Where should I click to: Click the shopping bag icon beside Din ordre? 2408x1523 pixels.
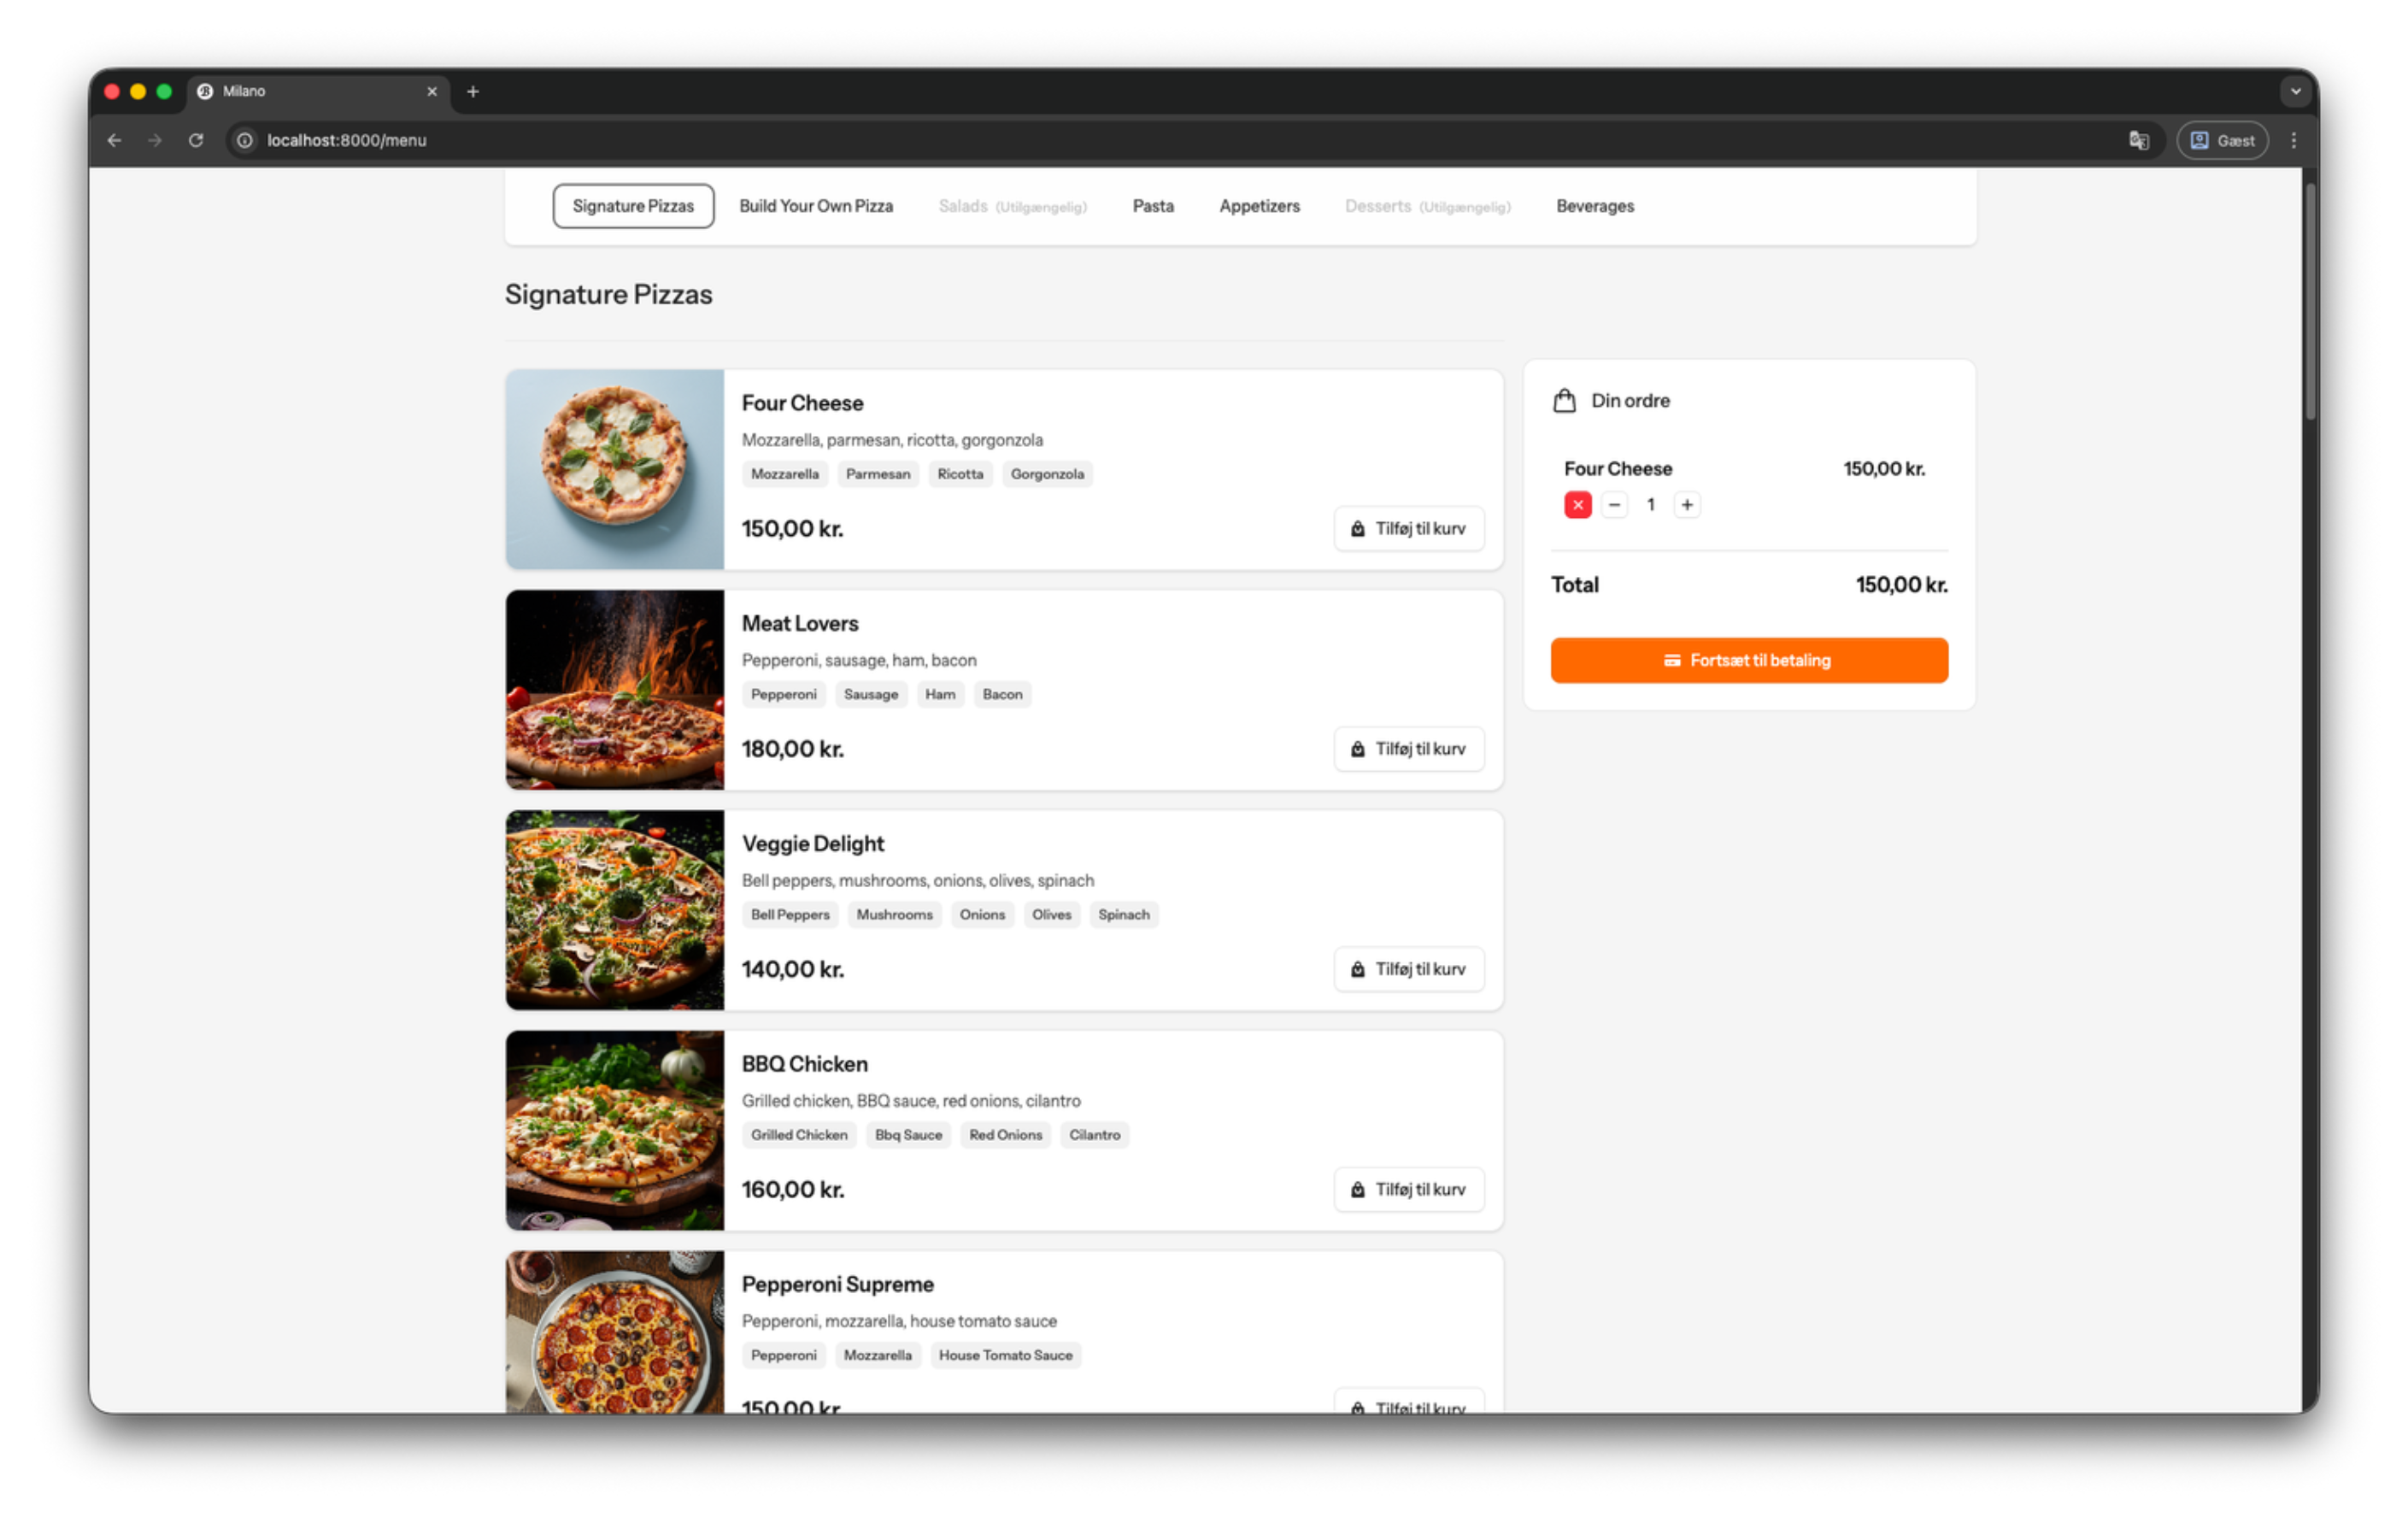pos(1565,400)
